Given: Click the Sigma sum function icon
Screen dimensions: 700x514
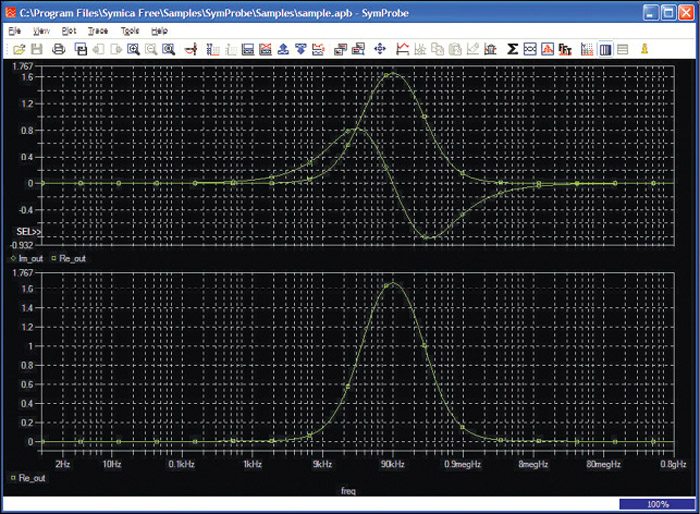Looking at the screenshot, I should coord(513,48).
